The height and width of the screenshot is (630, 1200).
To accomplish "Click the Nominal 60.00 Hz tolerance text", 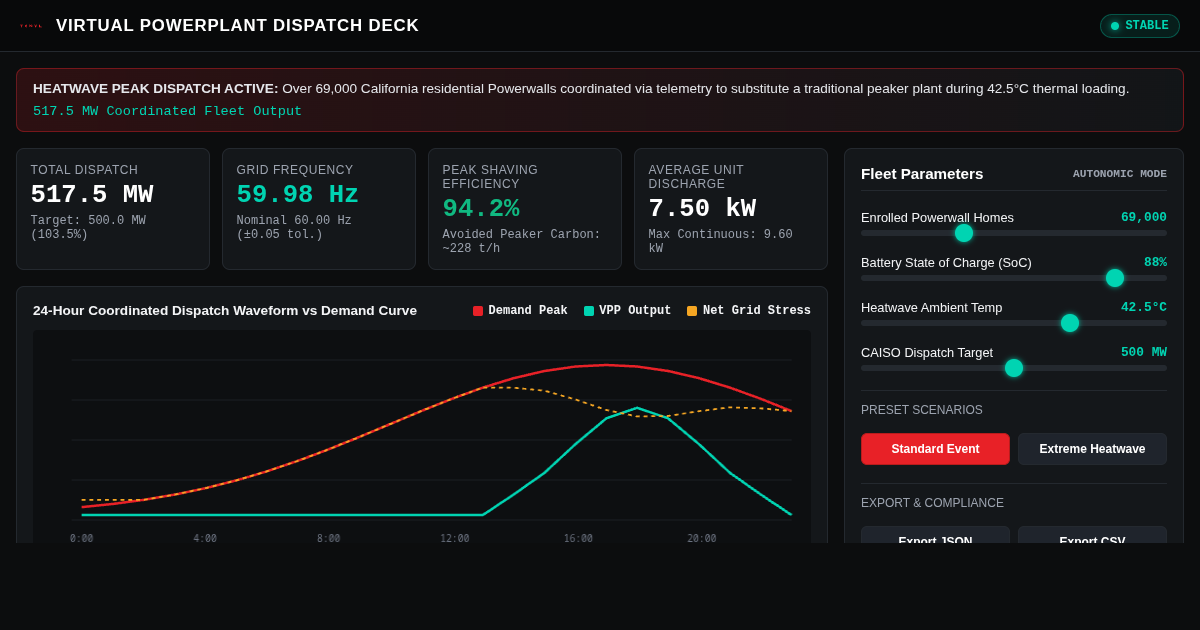I will [294, 228].
